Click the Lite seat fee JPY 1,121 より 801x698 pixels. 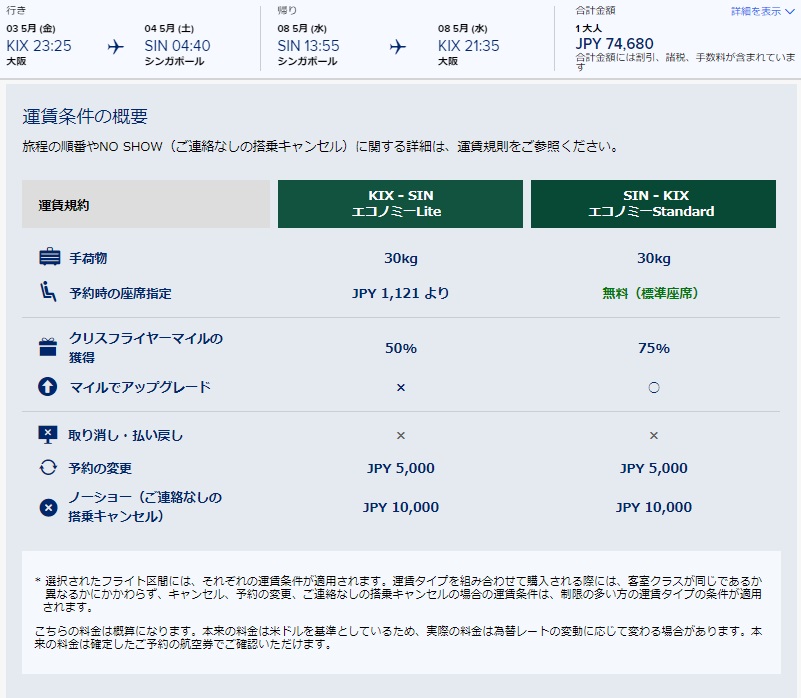point(400,293)
